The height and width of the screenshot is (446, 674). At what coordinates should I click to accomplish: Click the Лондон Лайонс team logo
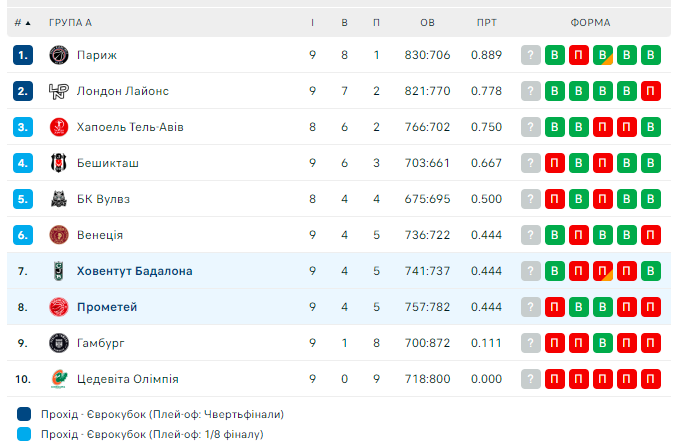coord(58,91)
